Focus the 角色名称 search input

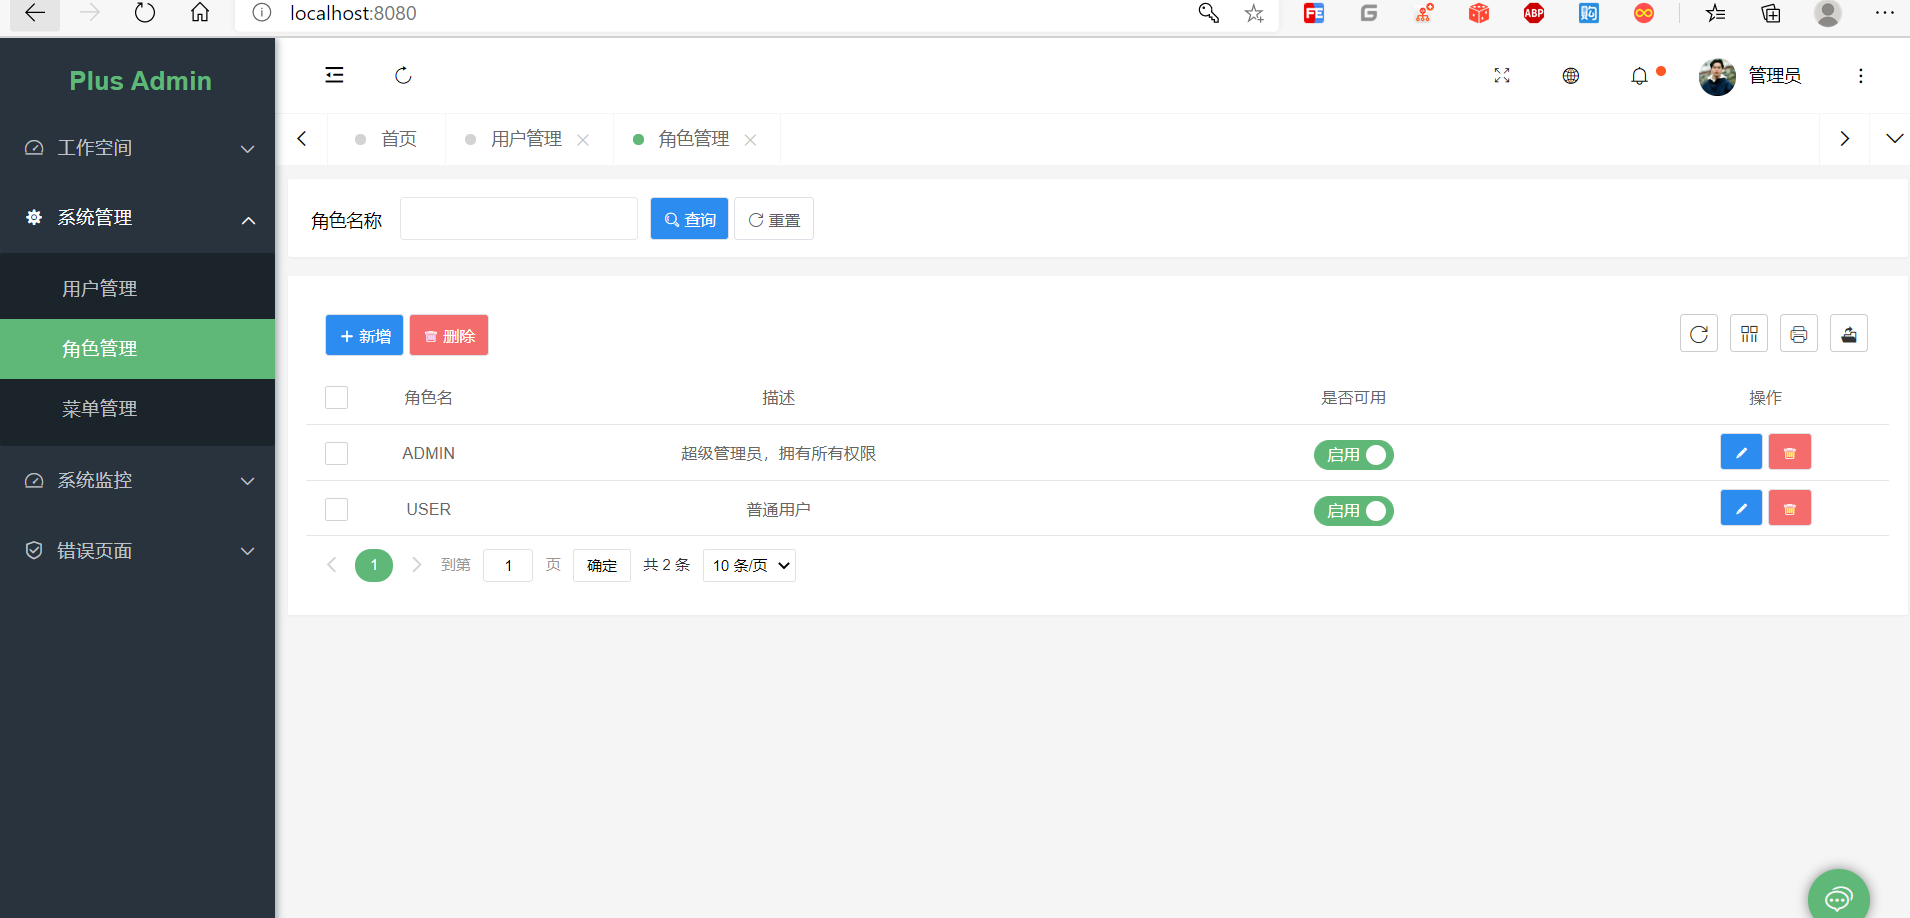[519, 219]
